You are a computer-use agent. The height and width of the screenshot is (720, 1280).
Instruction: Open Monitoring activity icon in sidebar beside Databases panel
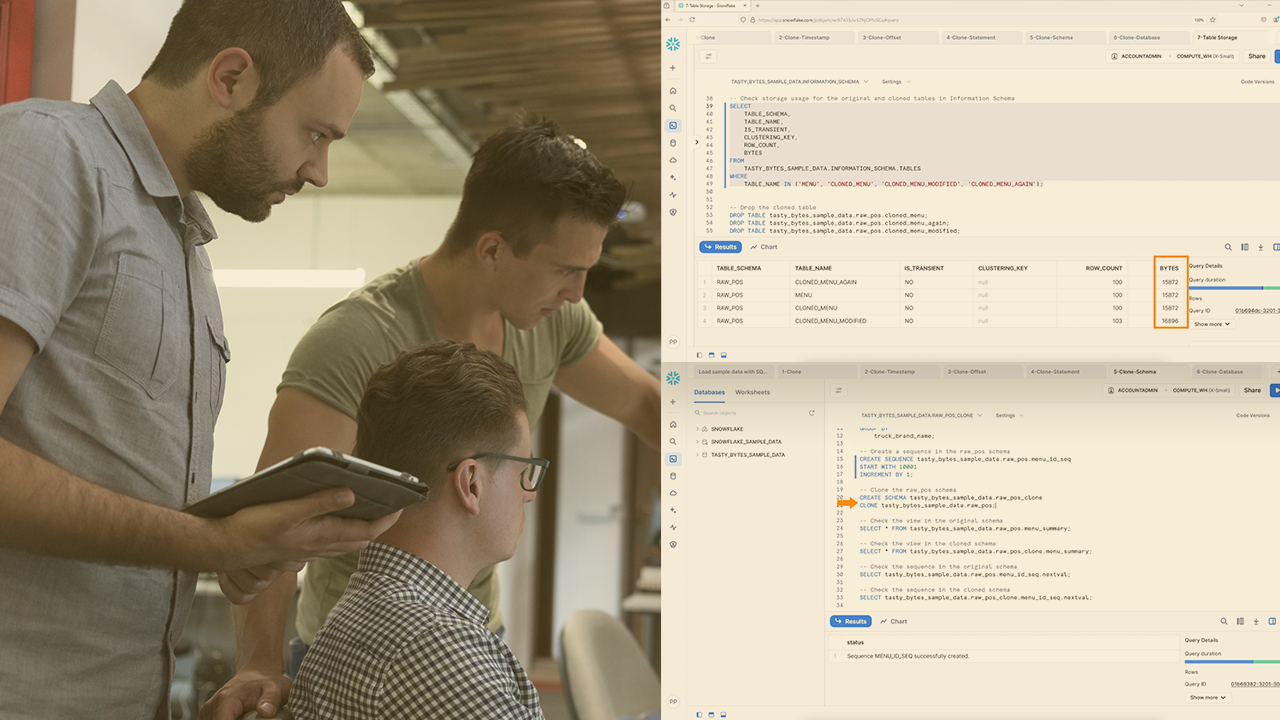click(673, 527)
